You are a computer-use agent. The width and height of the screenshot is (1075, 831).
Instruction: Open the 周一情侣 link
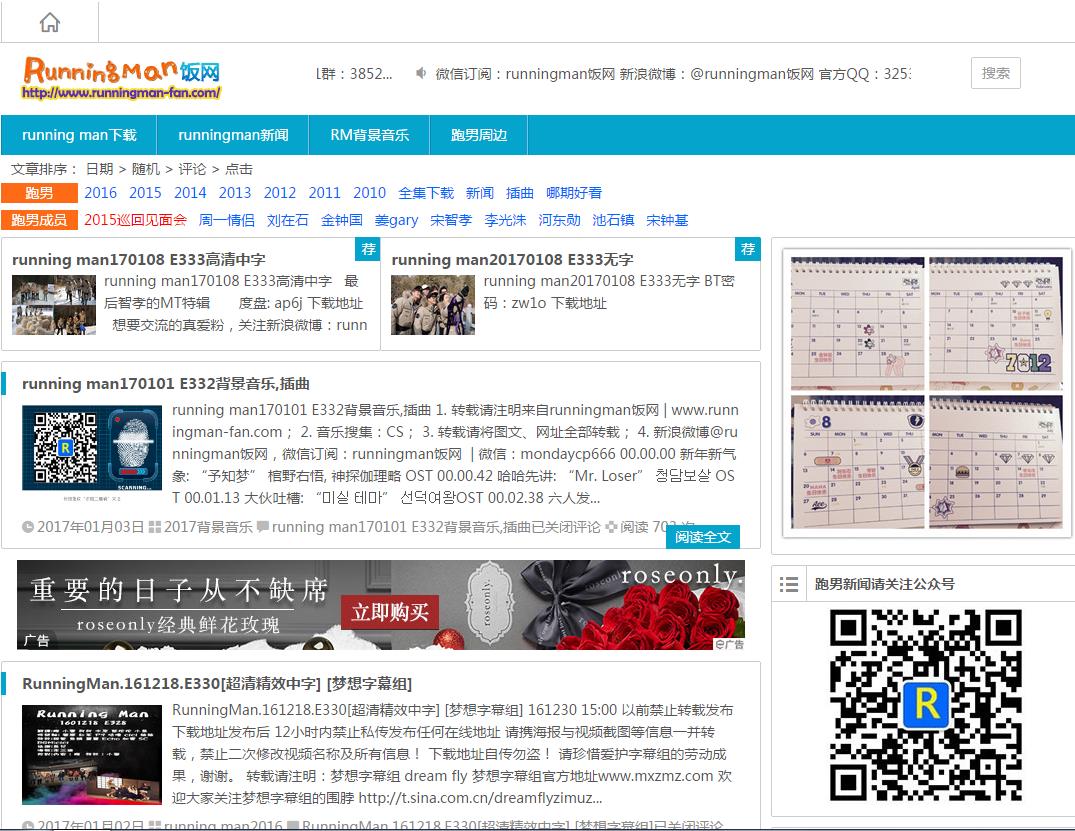227,220
